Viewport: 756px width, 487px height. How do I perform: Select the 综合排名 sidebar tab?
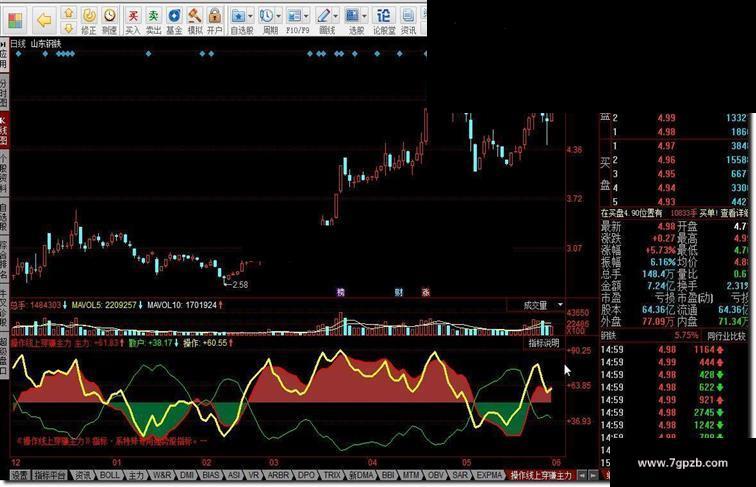tap(4, 261)
